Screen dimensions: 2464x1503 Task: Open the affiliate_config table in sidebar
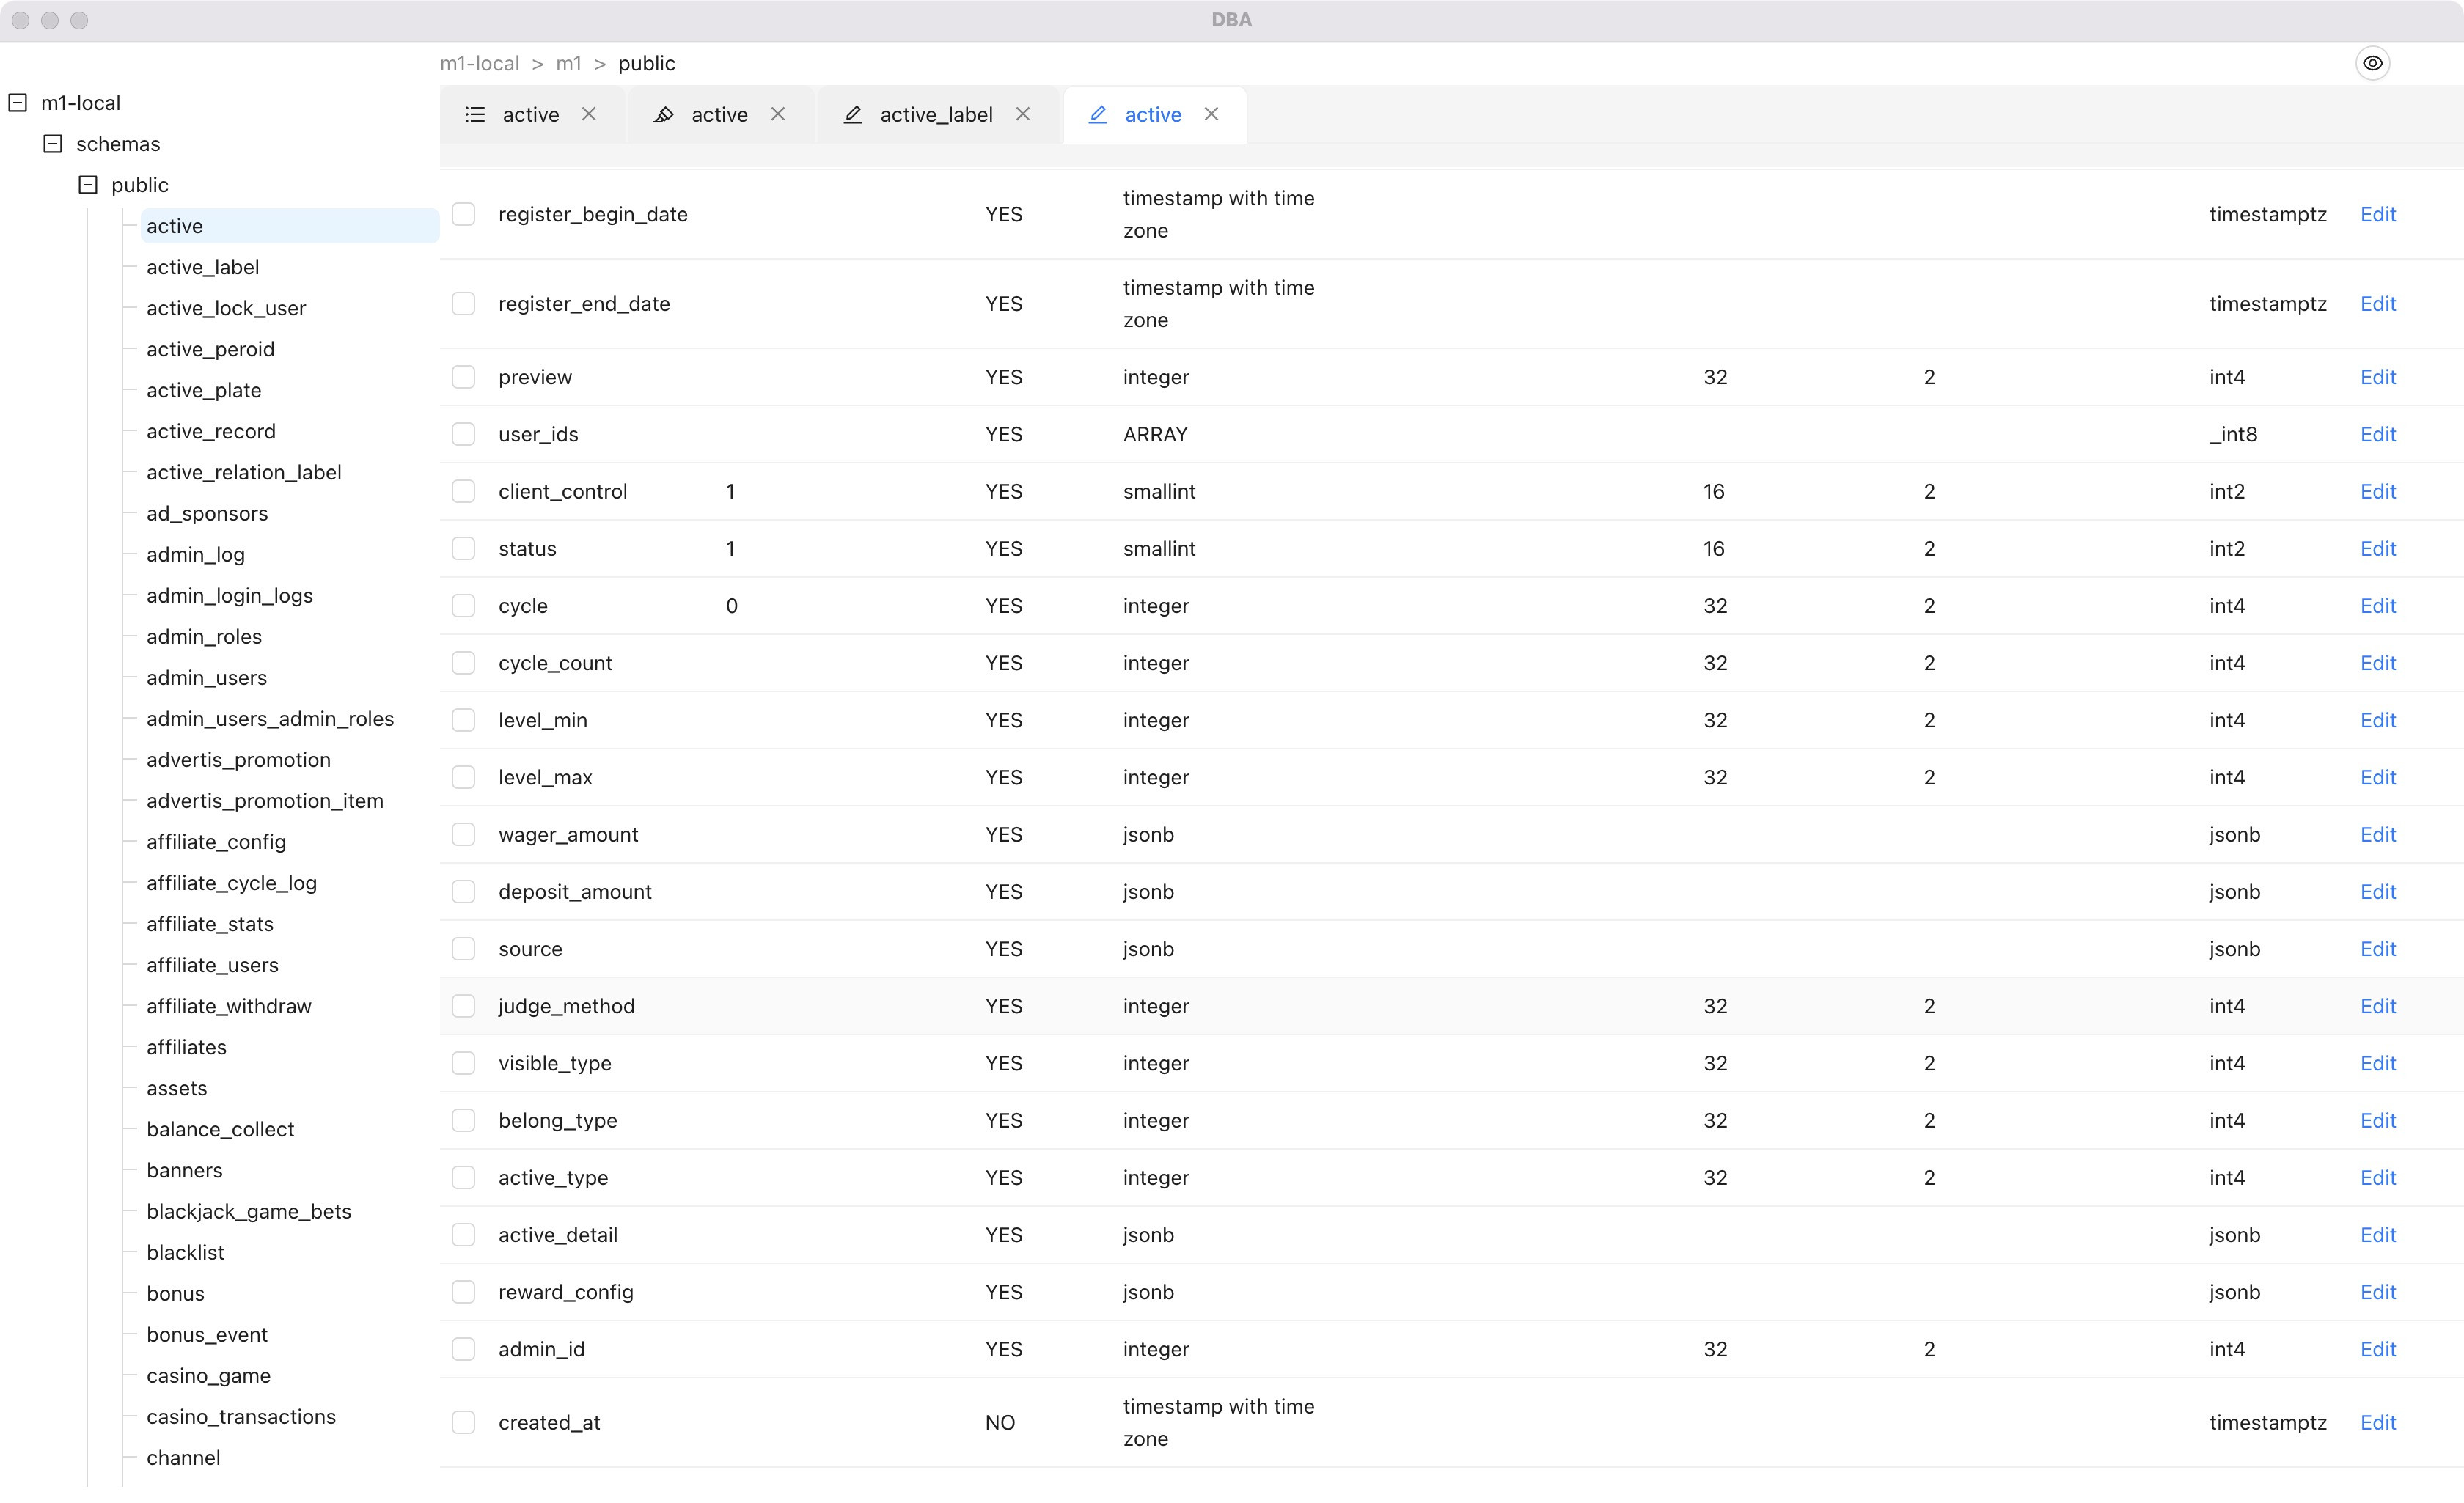click(216, 842)
